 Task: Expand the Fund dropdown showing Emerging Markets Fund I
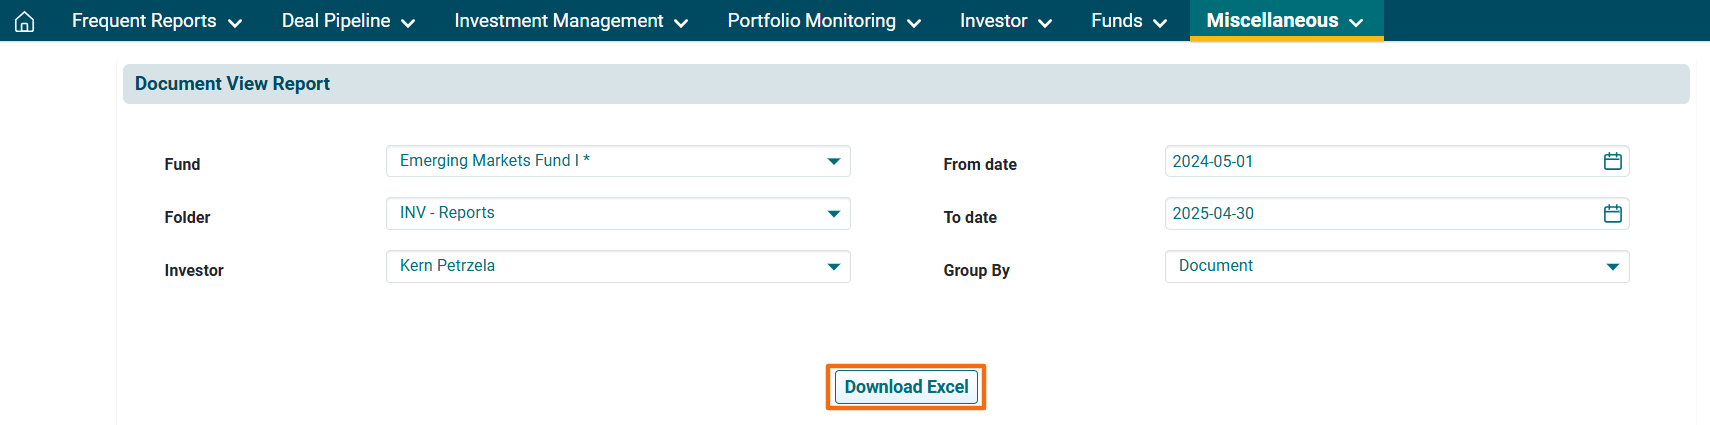[x=600, y=161]
